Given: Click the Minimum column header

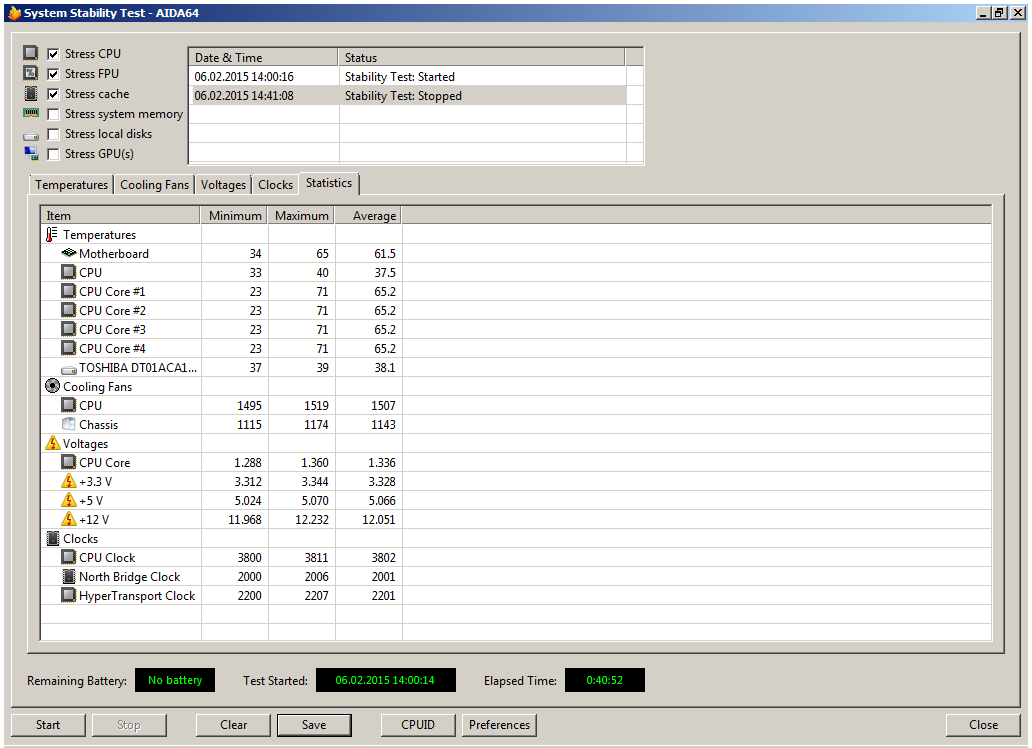Looking at the screenshot, I should [234, 215].
